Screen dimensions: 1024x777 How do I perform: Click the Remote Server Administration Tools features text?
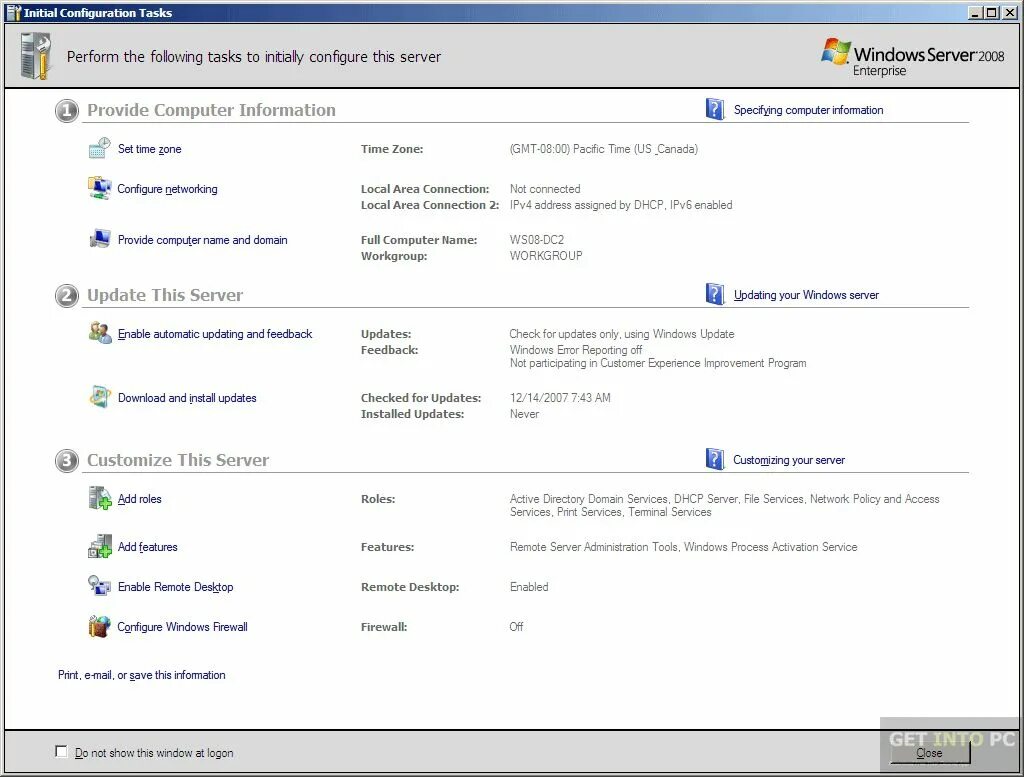pyautogui.click(x=683, y=547)
